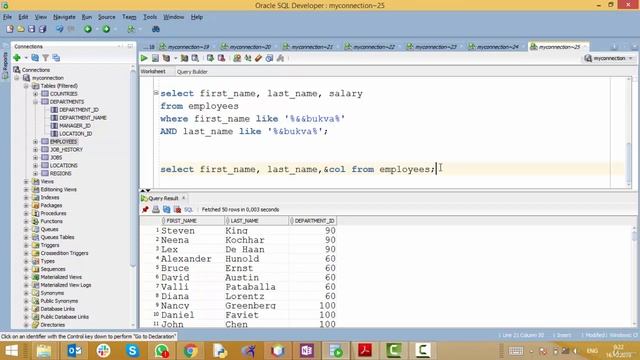Image resolution: width=640 pixels, height=360 pixels.
Task: Click the red Delete row icon in Query Result
Action: [x=178, y=209]
